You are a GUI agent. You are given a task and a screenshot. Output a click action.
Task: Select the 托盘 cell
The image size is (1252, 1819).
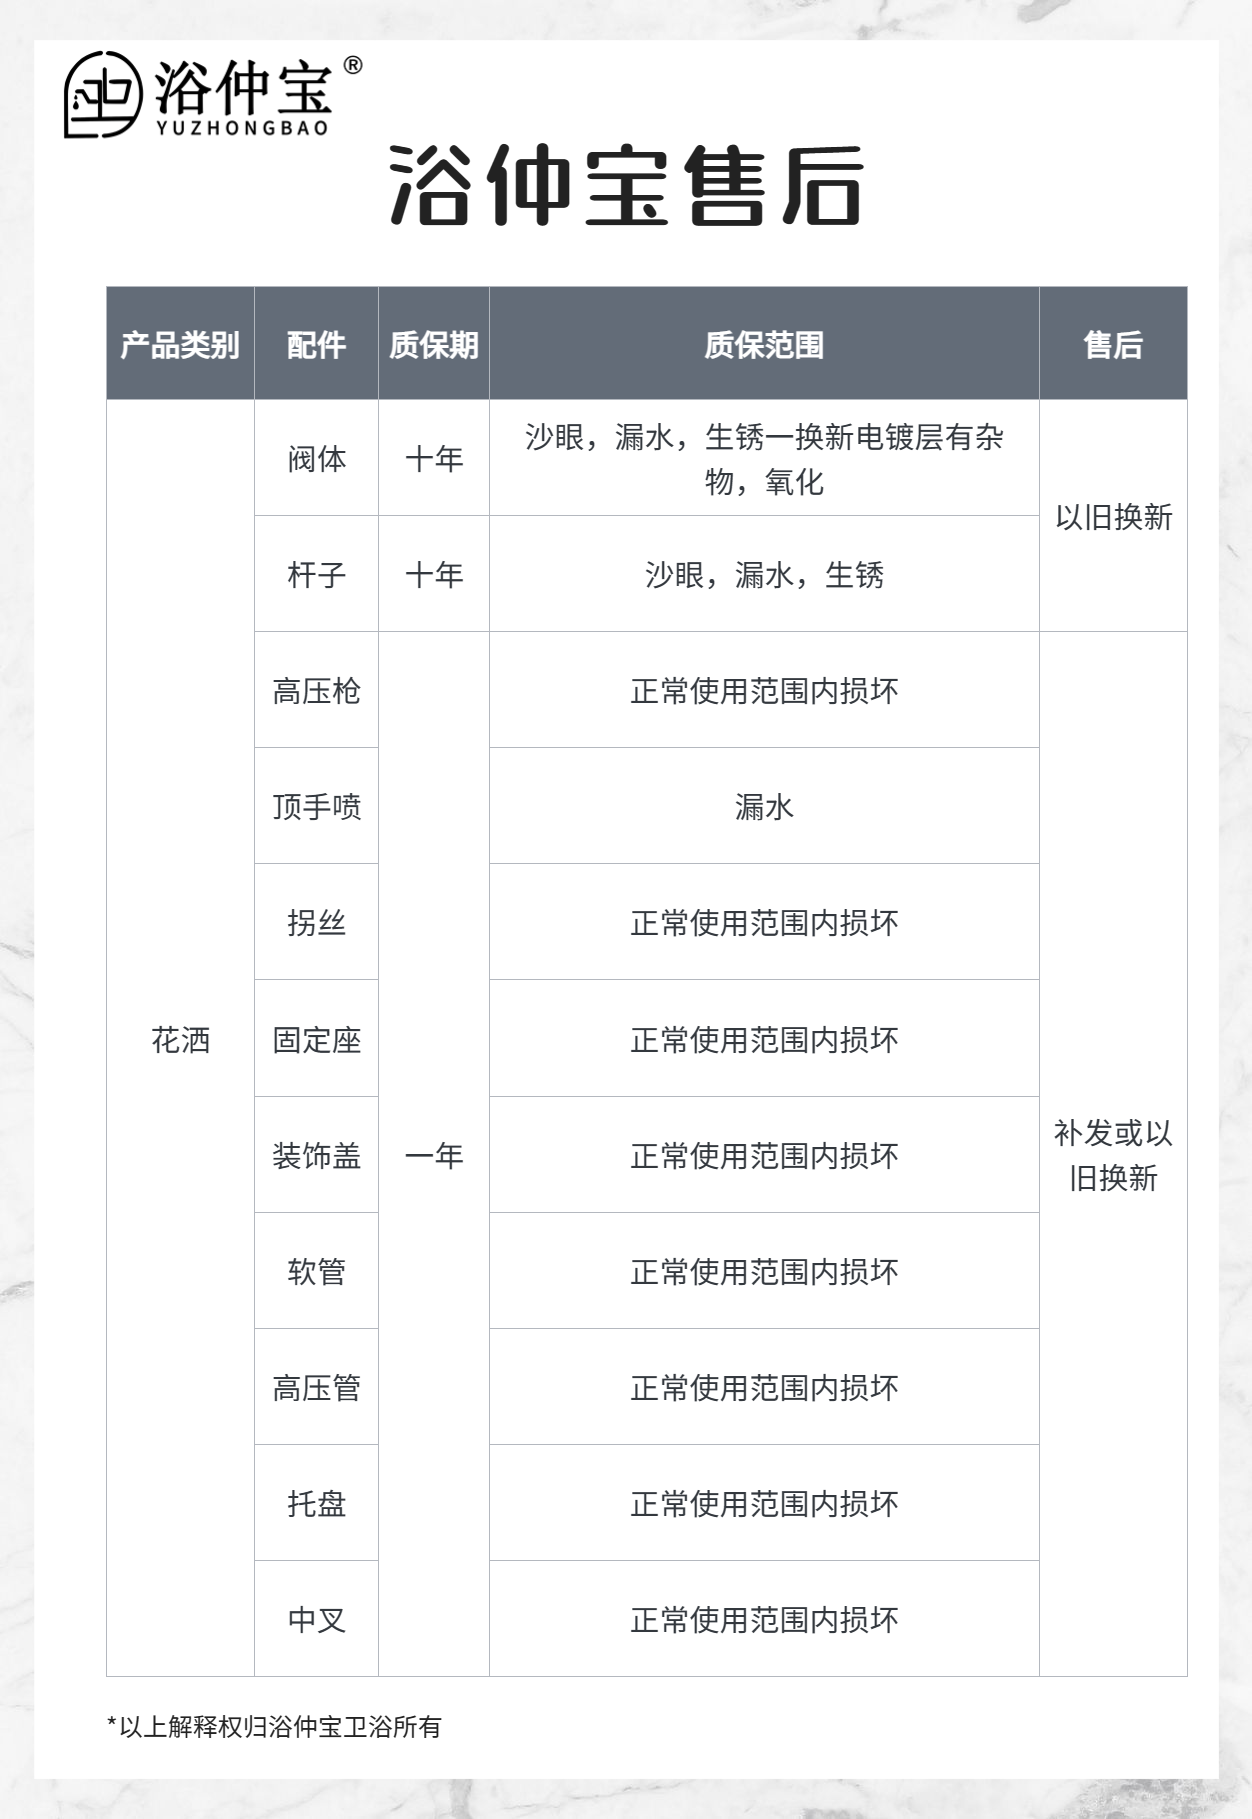pos(316,1504)
